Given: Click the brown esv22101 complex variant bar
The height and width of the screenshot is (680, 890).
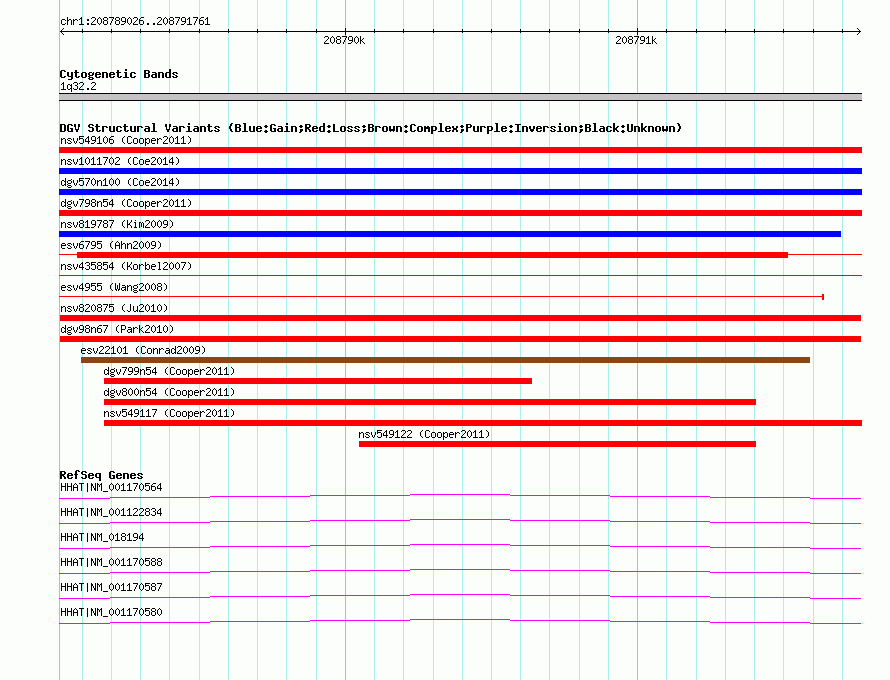Looking at the screenshot, I should click(446, 360).
